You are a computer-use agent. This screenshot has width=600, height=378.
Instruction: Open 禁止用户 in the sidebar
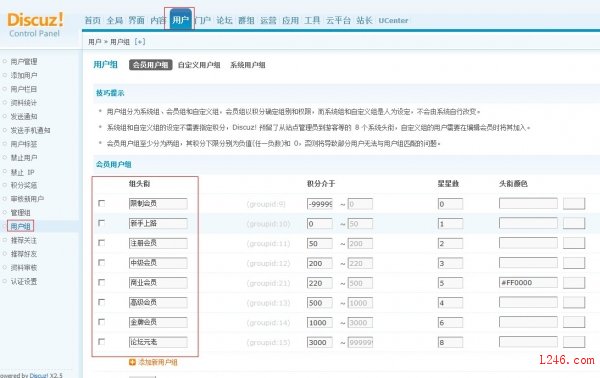pos(24,158)
